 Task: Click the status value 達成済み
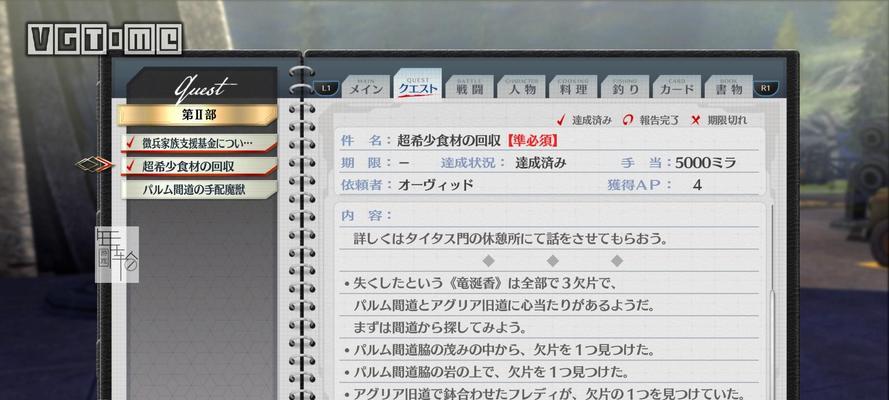[x=540, y=163]
